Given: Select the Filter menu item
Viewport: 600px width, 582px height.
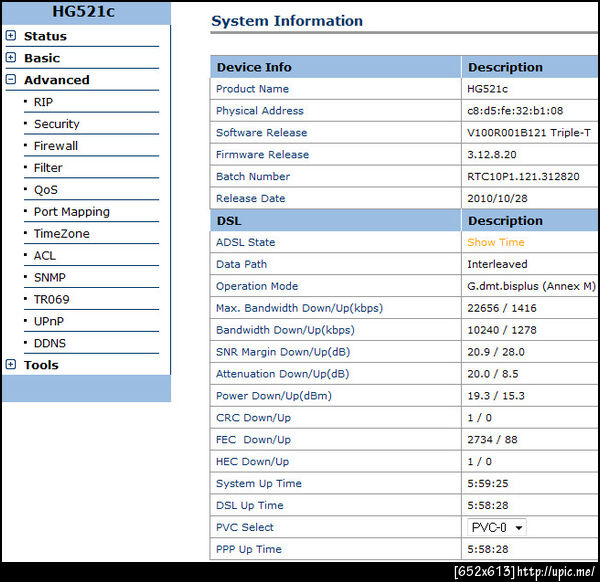Looking at the screenshot, I should coord(48,168).
